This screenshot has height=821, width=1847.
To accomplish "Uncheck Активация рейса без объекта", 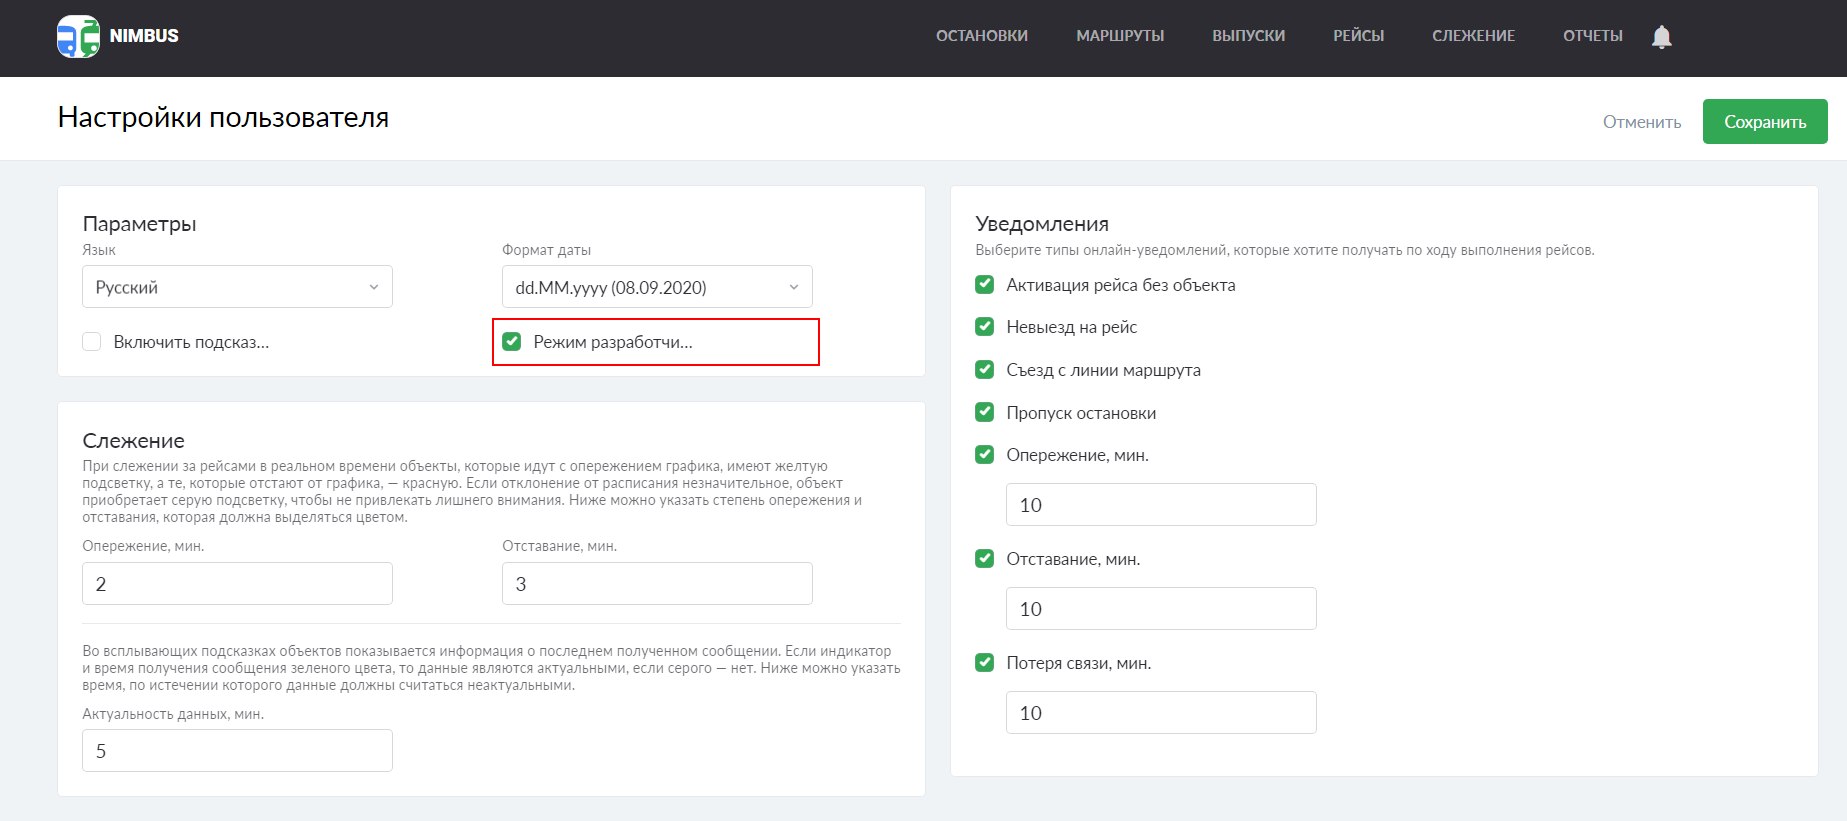I will pyautogui.click(x=985, y=285).
